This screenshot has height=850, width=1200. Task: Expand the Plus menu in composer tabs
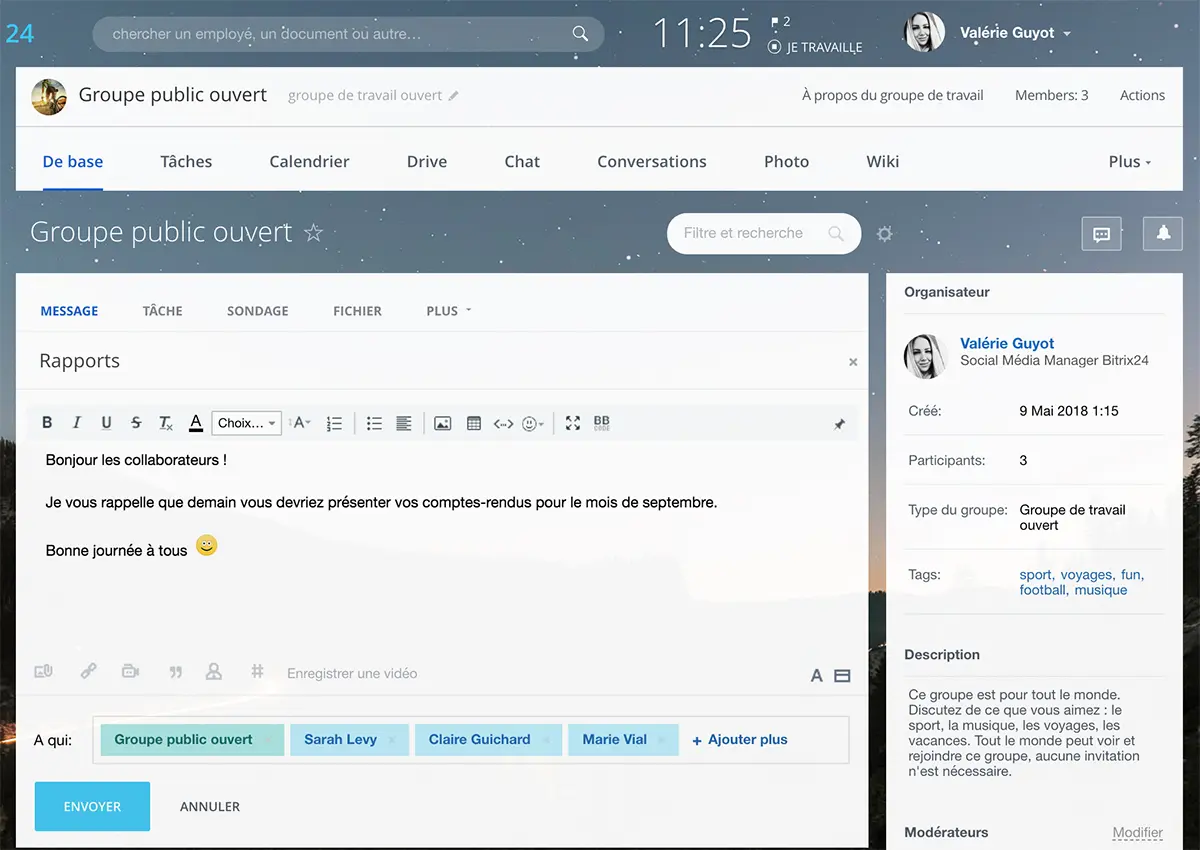[448, 311]
